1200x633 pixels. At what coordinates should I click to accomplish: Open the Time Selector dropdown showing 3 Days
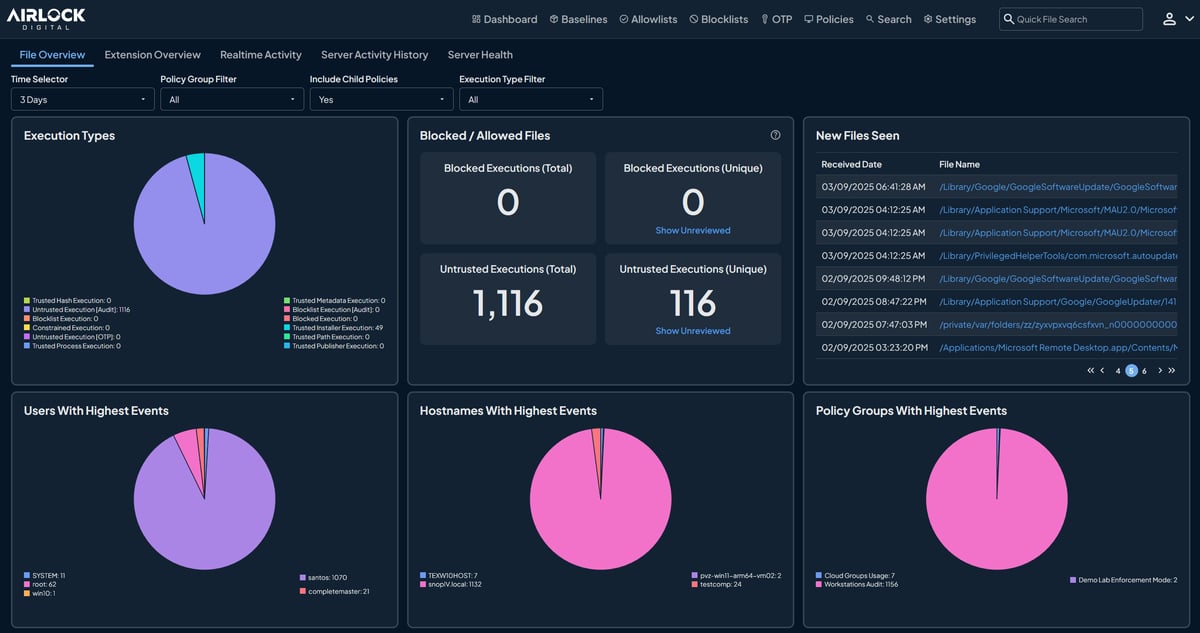[x=82, y=99]
